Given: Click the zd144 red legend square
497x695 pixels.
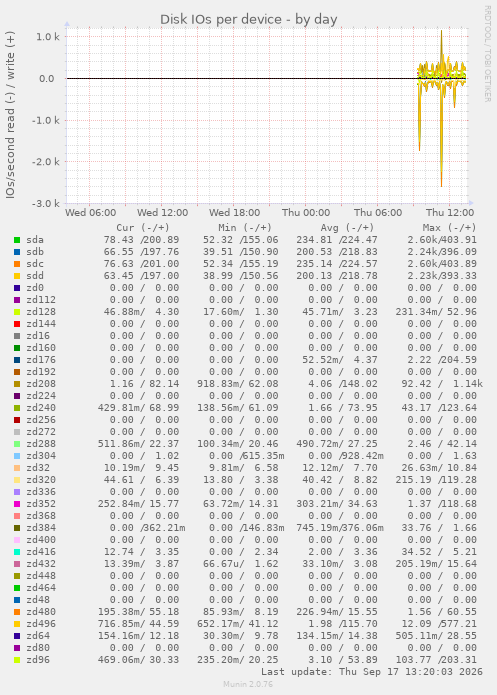Looking at the screenshot, I should [17, 324].
